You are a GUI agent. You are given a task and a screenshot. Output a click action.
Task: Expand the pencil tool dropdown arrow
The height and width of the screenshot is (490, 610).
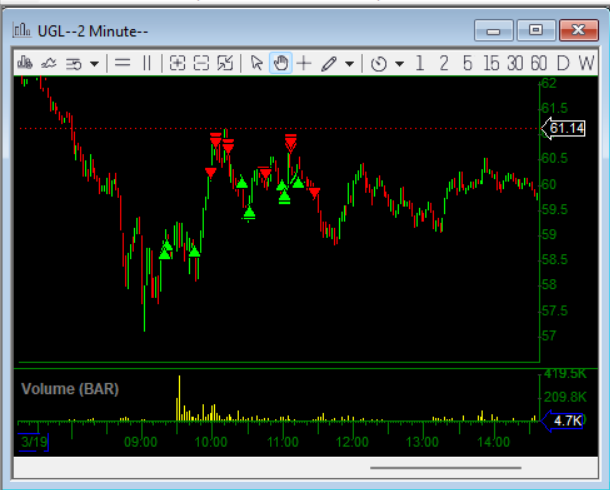pyautogui.click(x=350, y=63)
